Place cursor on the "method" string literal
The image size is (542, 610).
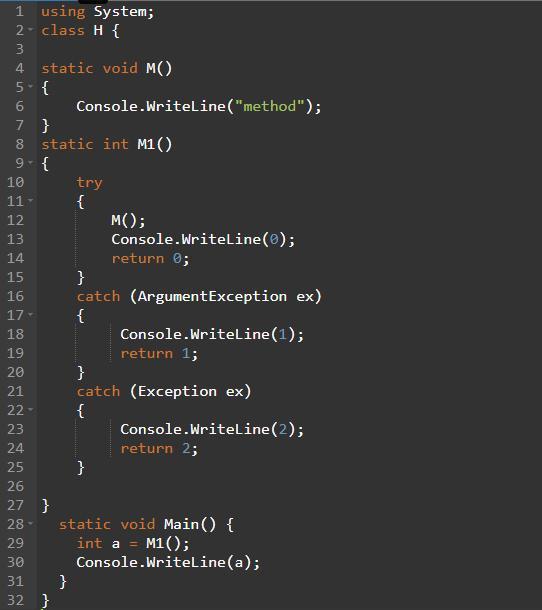point(270,106)
